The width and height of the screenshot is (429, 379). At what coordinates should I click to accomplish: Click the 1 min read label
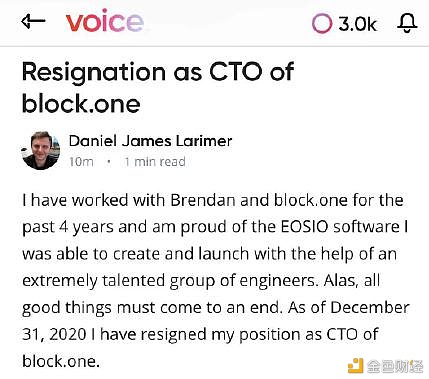point(155,162)
